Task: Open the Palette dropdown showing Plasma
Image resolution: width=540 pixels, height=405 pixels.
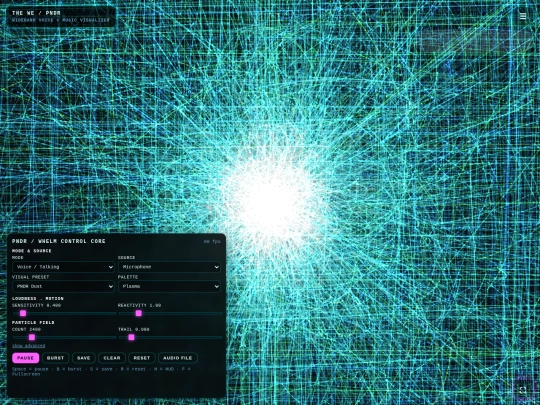Action: click(x=169, y=286)
